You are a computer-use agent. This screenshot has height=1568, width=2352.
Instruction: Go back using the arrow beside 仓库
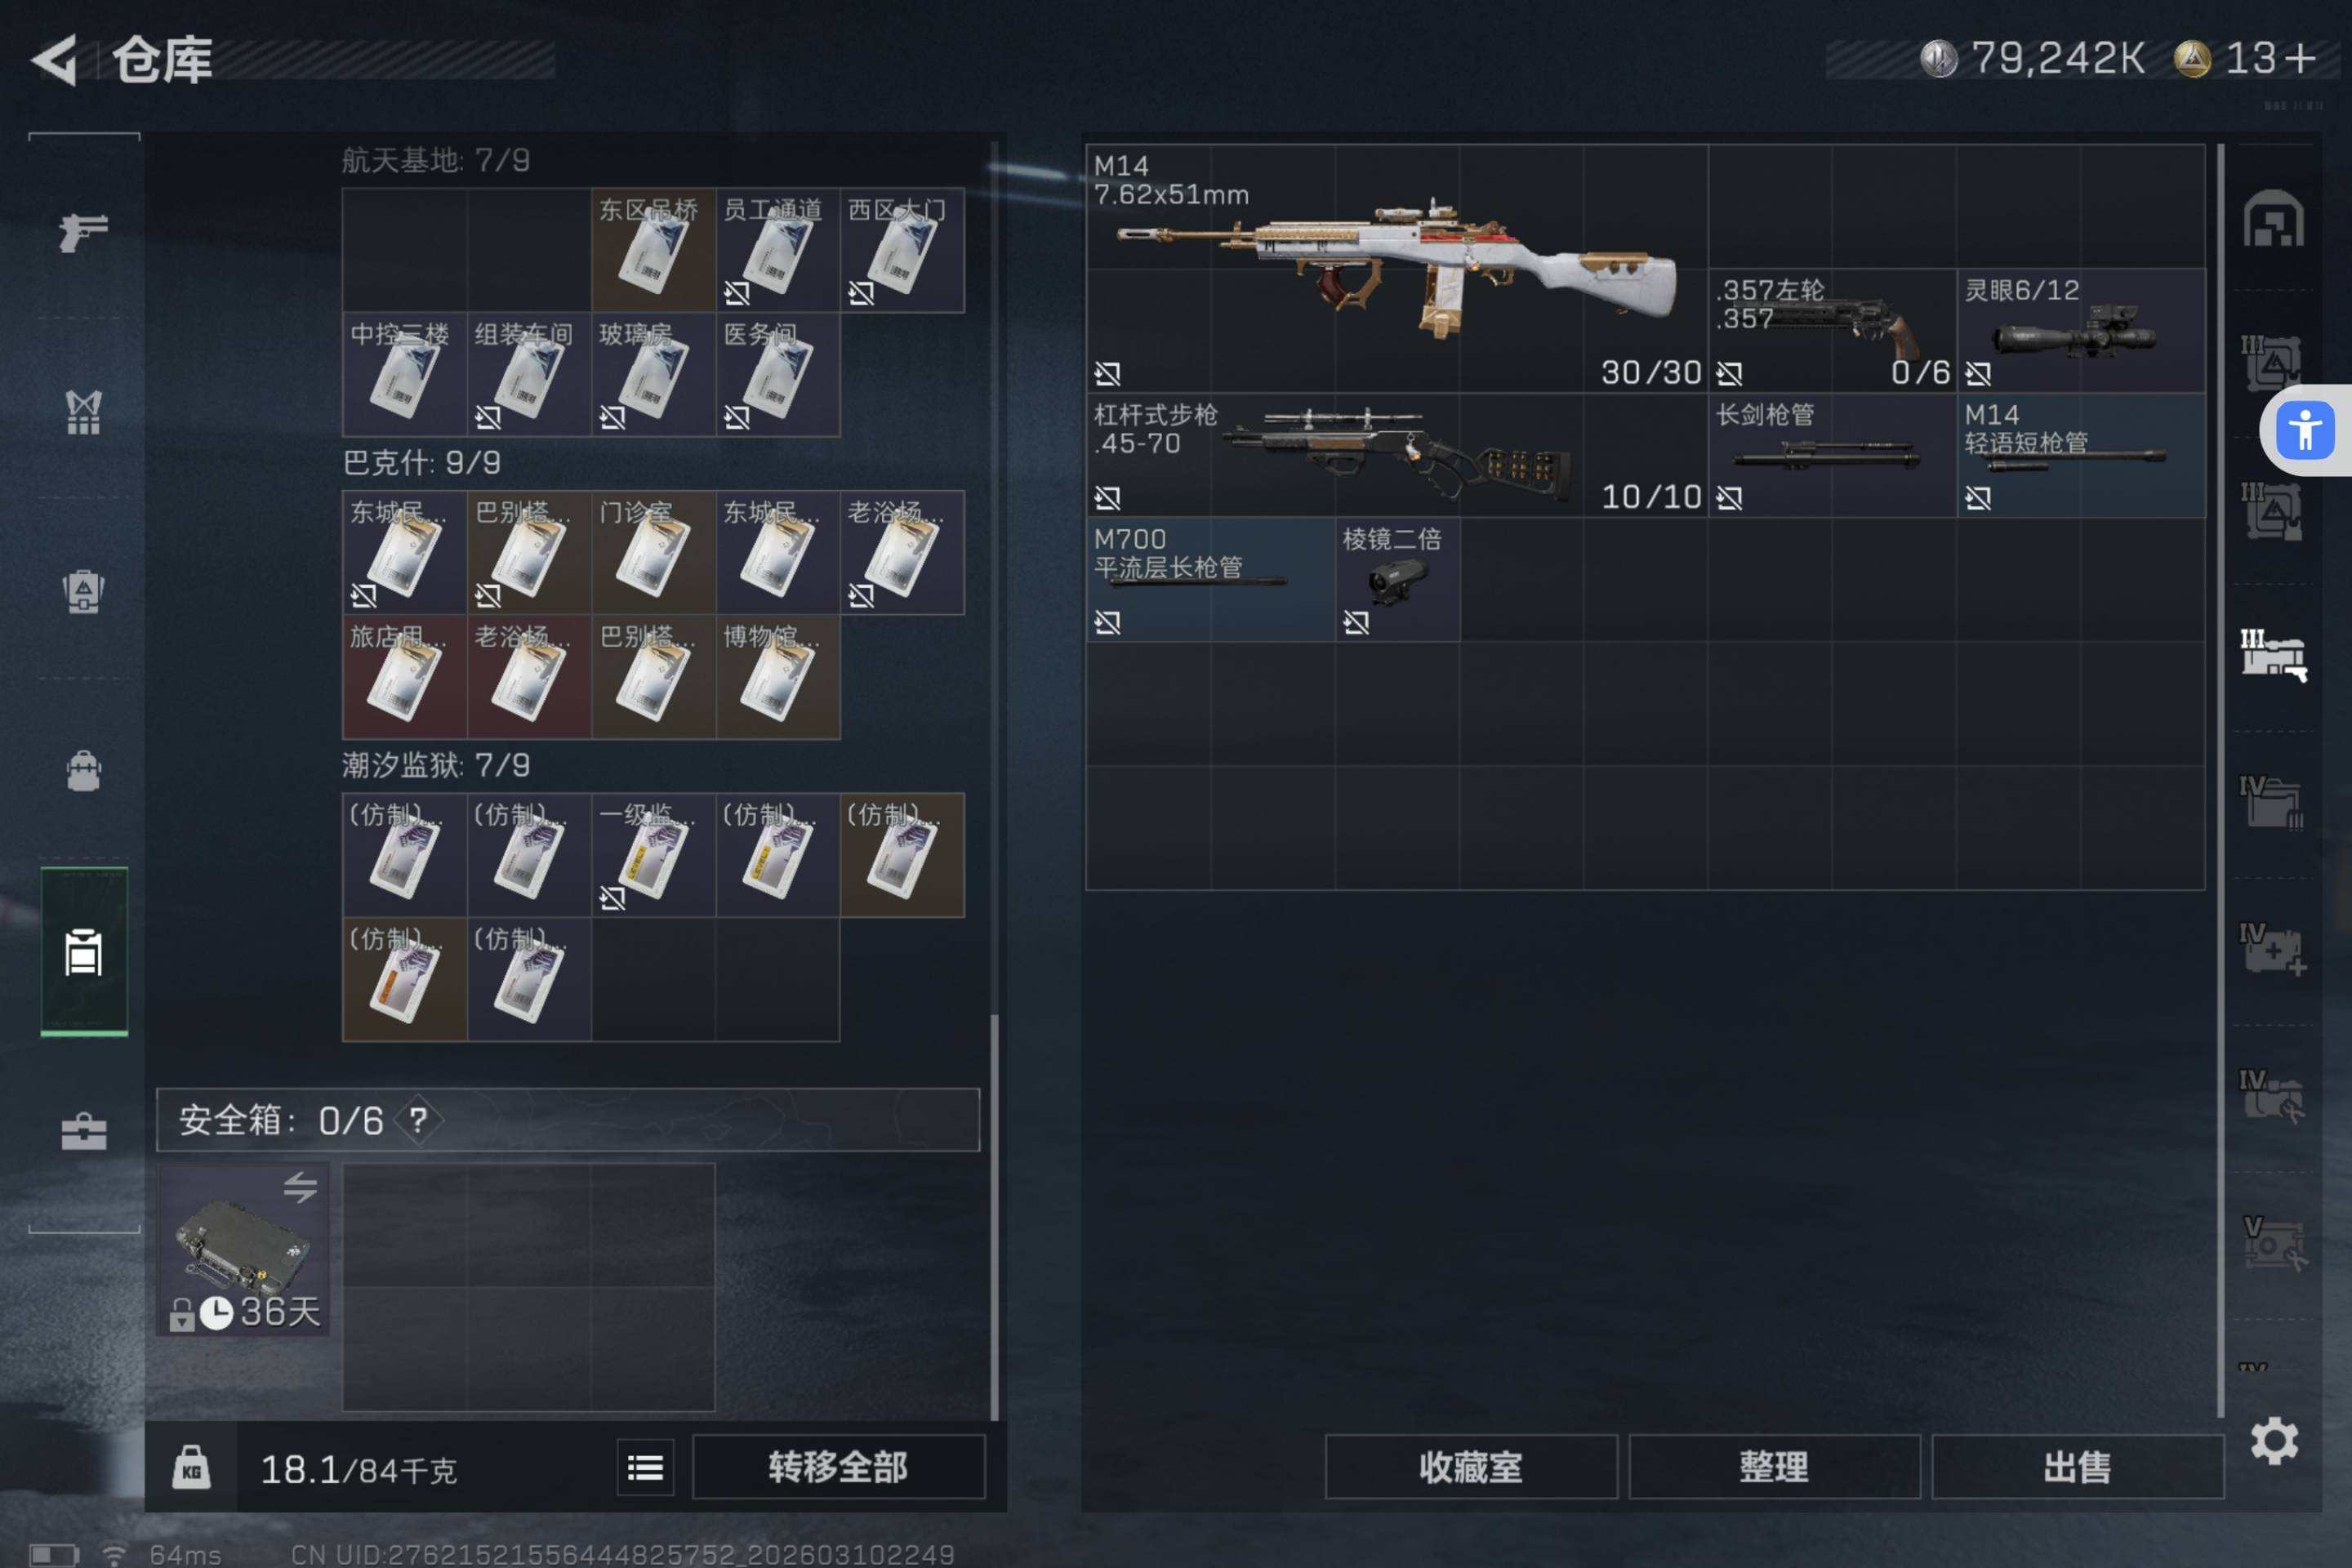55,59
